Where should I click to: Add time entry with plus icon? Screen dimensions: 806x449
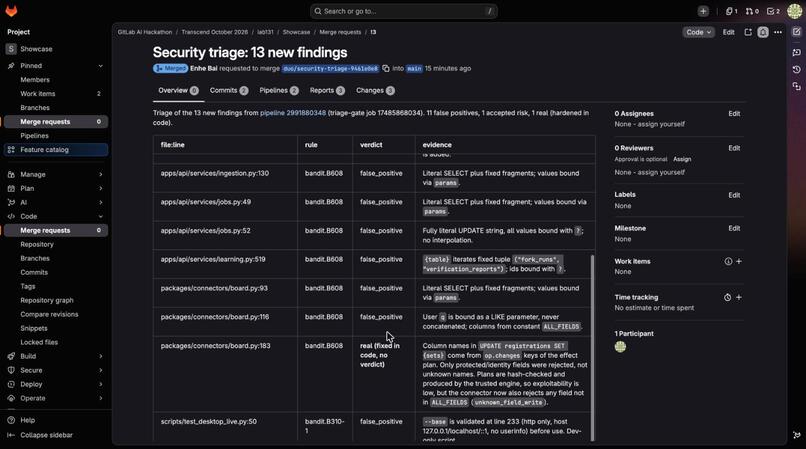(739, 297)
